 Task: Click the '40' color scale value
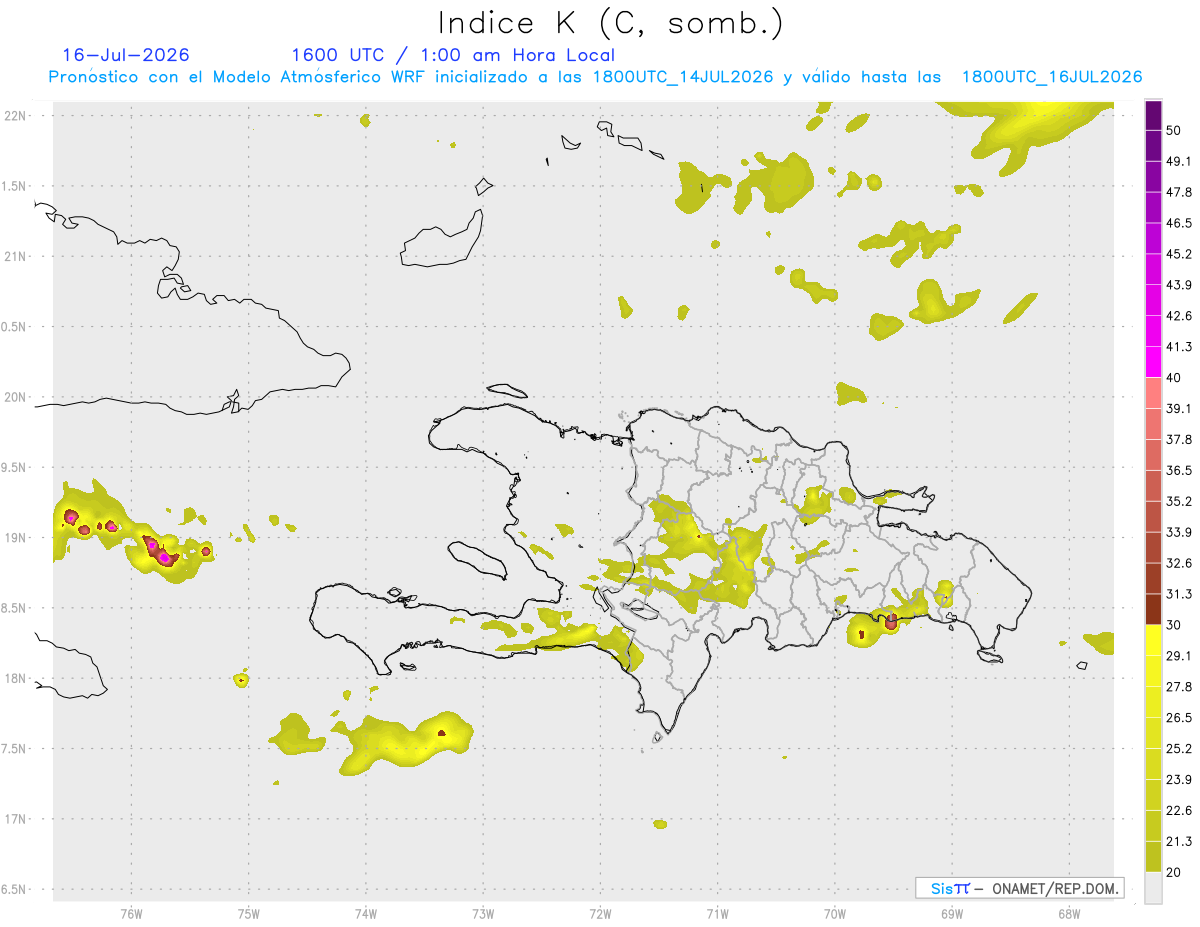[x=1175, y=378]
